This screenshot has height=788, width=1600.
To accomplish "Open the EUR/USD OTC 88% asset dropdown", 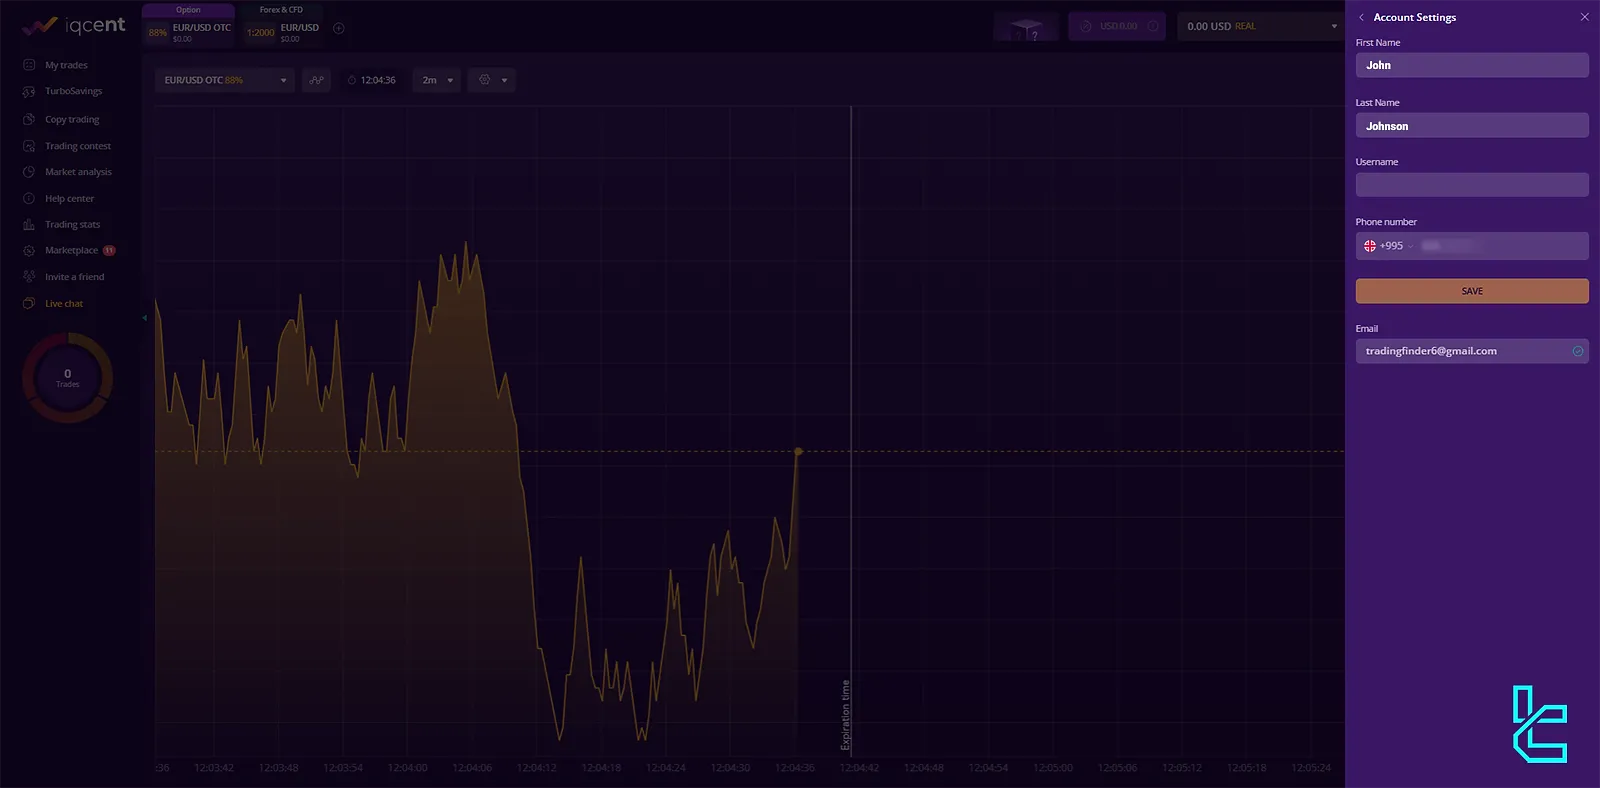I will click(x=225, y=80).
